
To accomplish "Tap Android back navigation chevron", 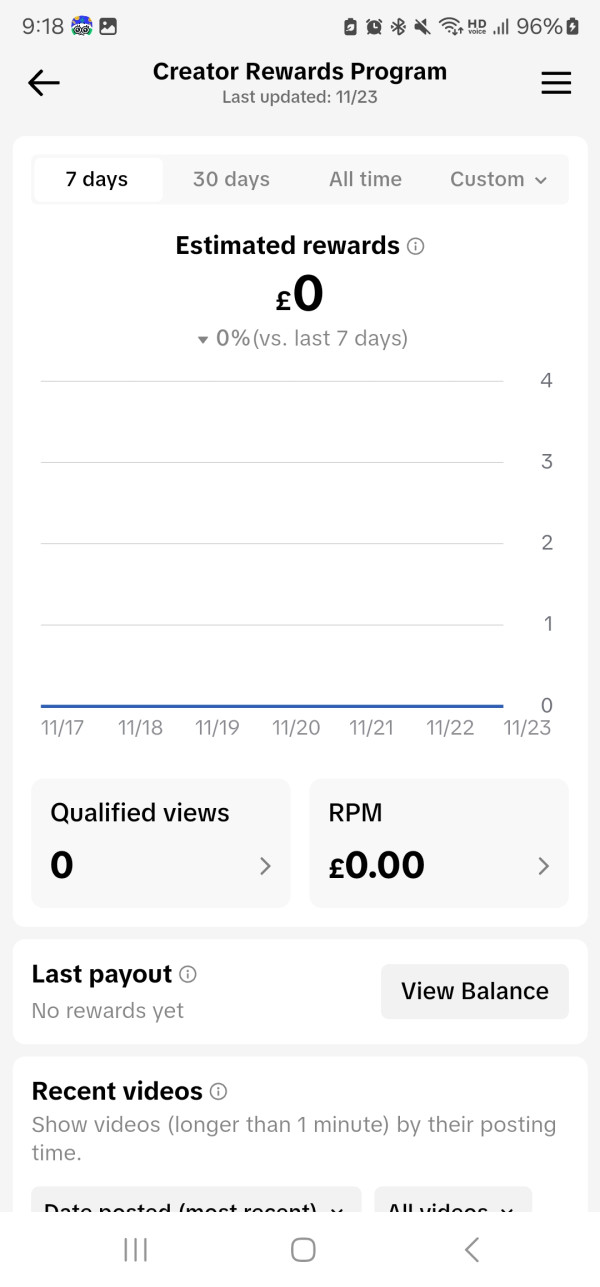I will 472,1249.
